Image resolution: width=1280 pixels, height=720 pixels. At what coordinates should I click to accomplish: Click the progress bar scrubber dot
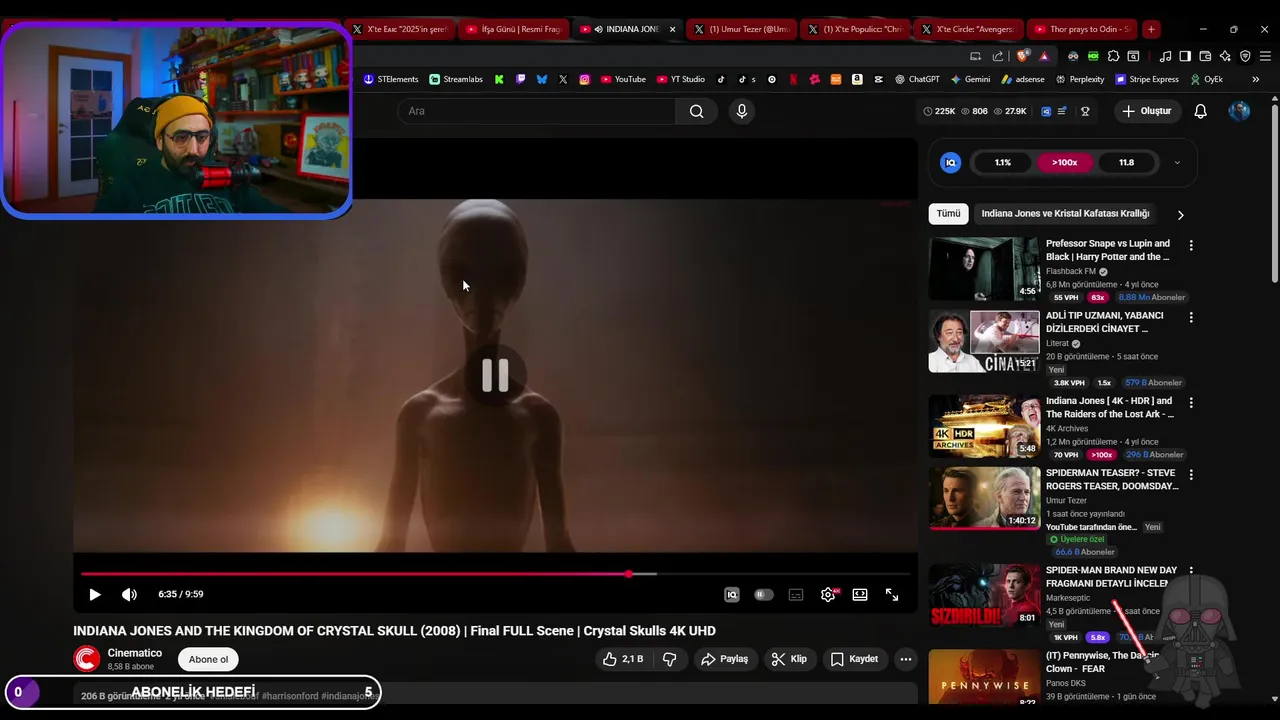pyautogui.click(x=629, y=574)
